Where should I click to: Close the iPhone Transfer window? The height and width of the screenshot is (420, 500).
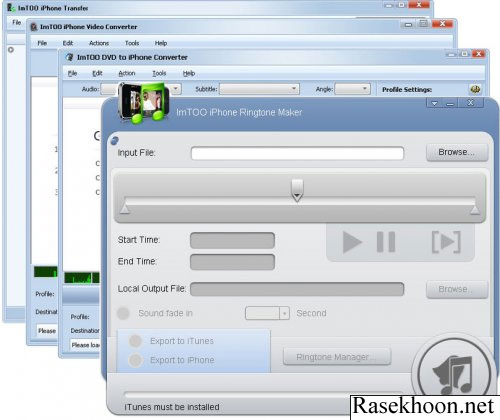pyautogui.click(x=419, y=5)
